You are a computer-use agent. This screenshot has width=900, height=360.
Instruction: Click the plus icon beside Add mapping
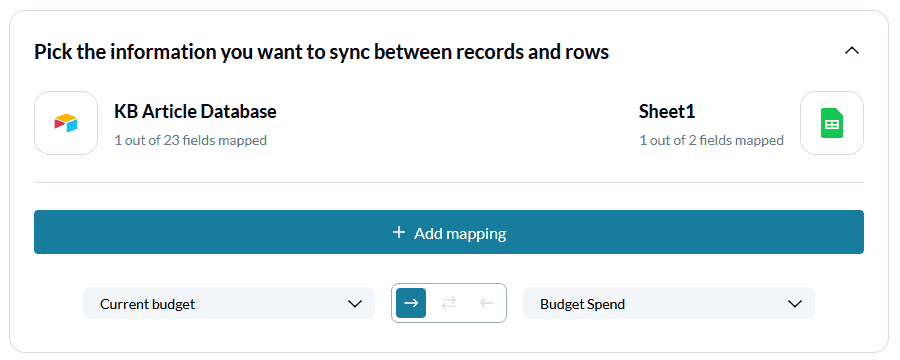click(398, 233)
